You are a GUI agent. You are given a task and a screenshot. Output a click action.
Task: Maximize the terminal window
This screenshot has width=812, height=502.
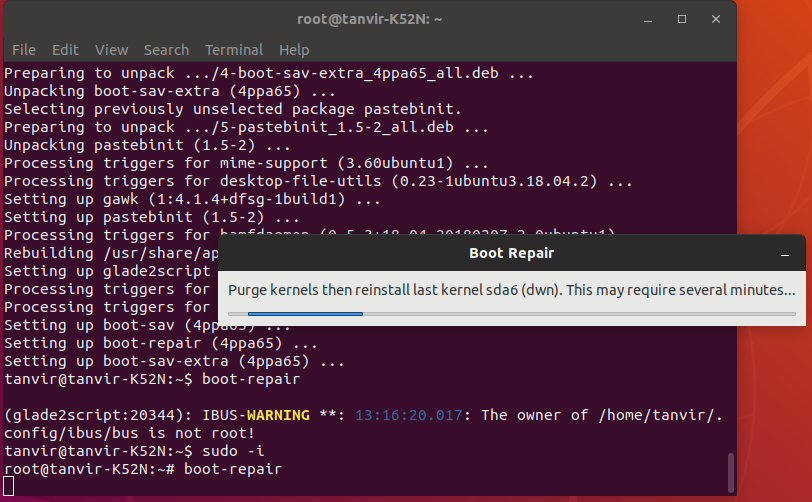coord(682,19)
